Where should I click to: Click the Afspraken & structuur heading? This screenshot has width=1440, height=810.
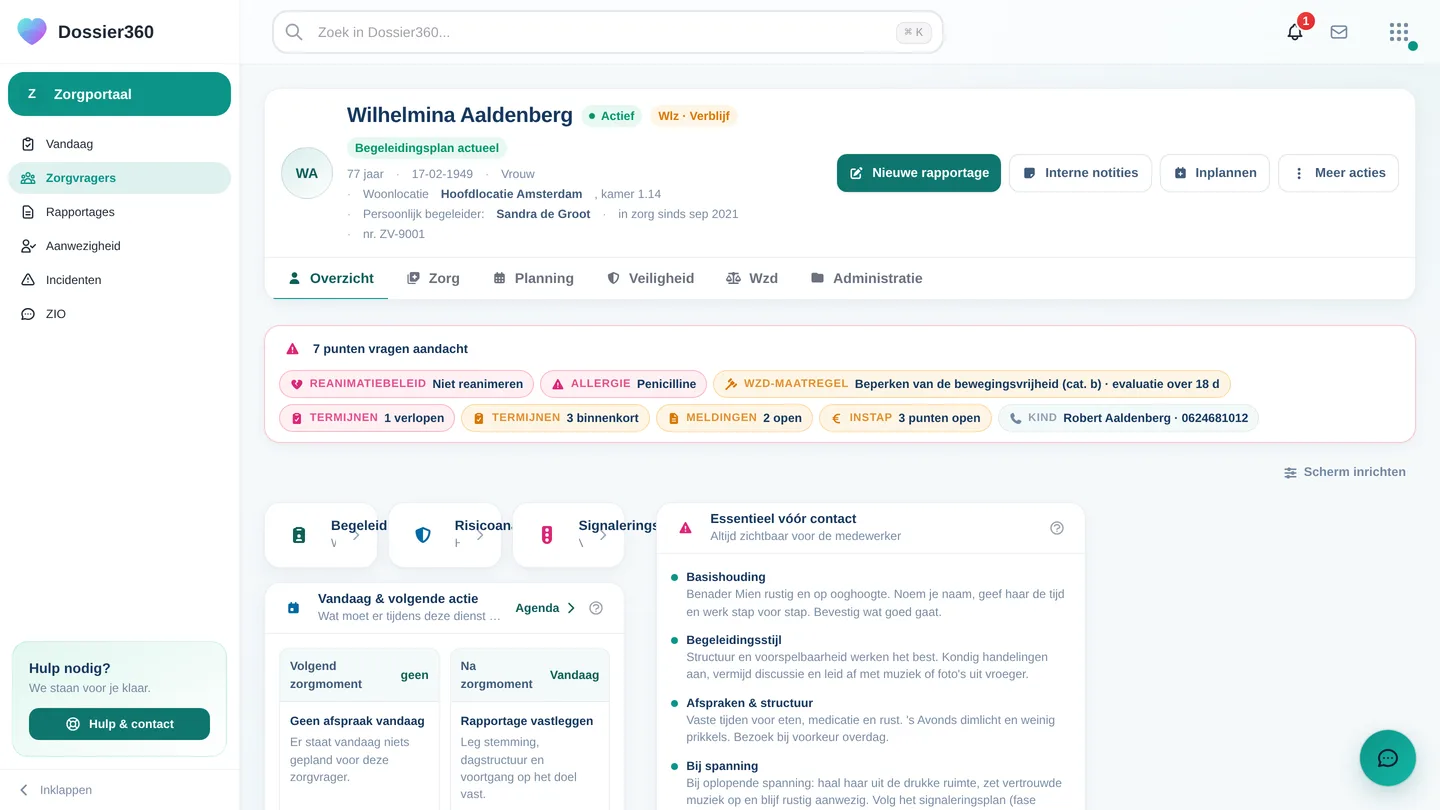tap(749, 703)
